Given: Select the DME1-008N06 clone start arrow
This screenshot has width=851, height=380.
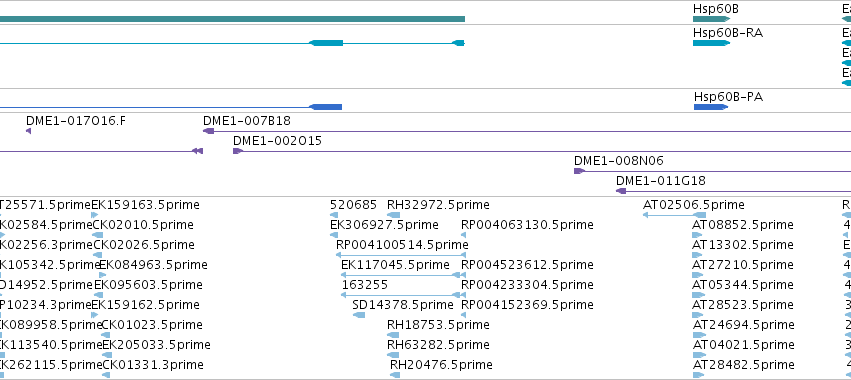Looking at the screenshot, I should (580, 171).
